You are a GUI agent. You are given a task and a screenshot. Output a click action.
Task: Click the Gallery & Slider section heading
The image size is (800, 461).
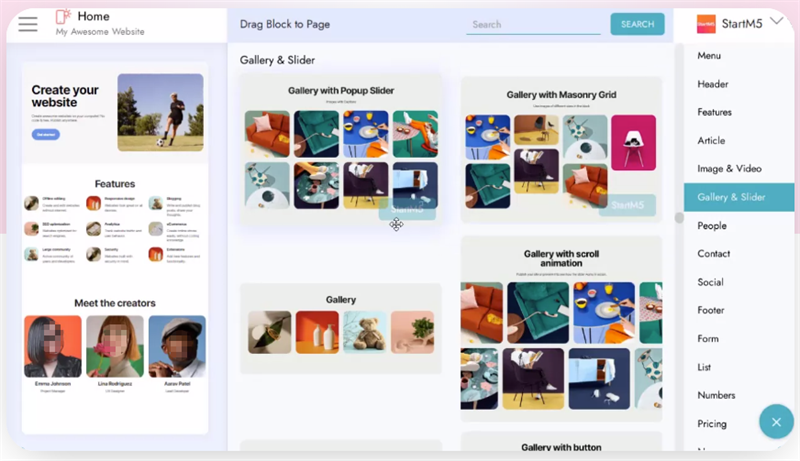coord(277,60)
